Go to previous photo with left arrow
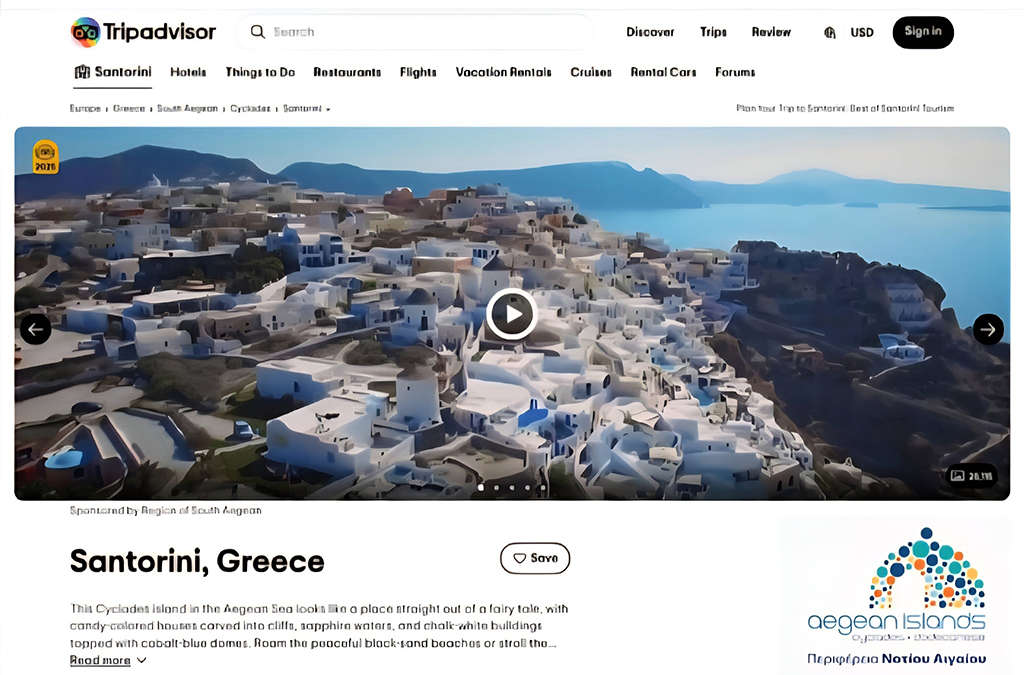This screenshot has width=1024, height=675. [x=35, y=329]
